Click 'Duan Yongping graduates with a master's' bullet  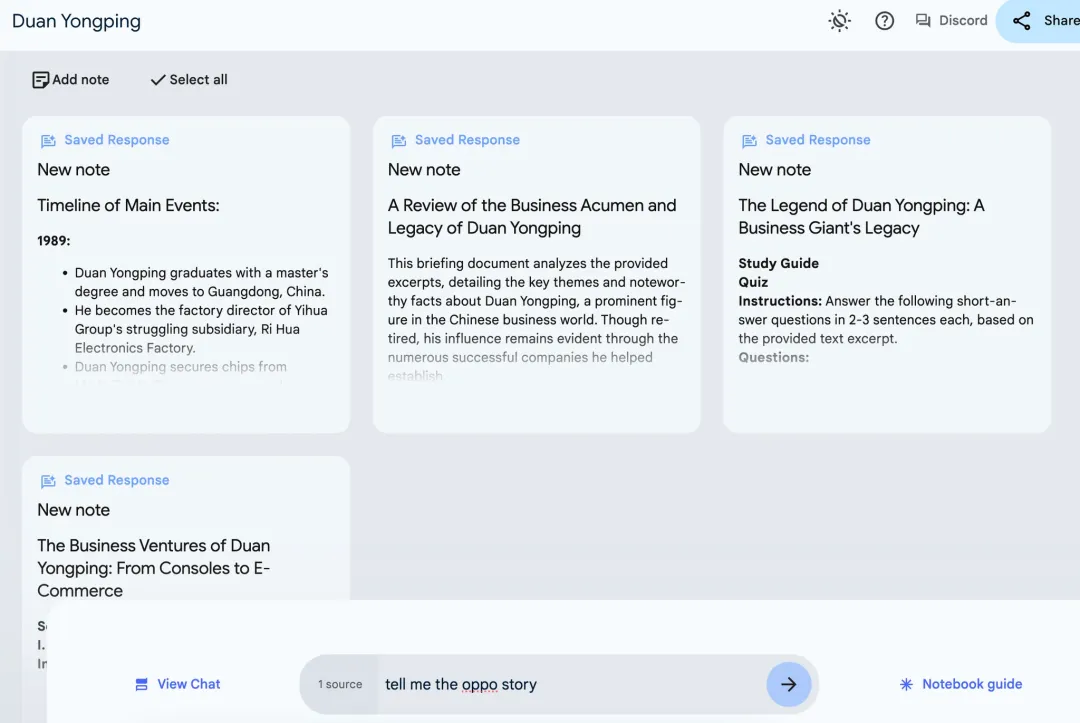pos(201,282)
